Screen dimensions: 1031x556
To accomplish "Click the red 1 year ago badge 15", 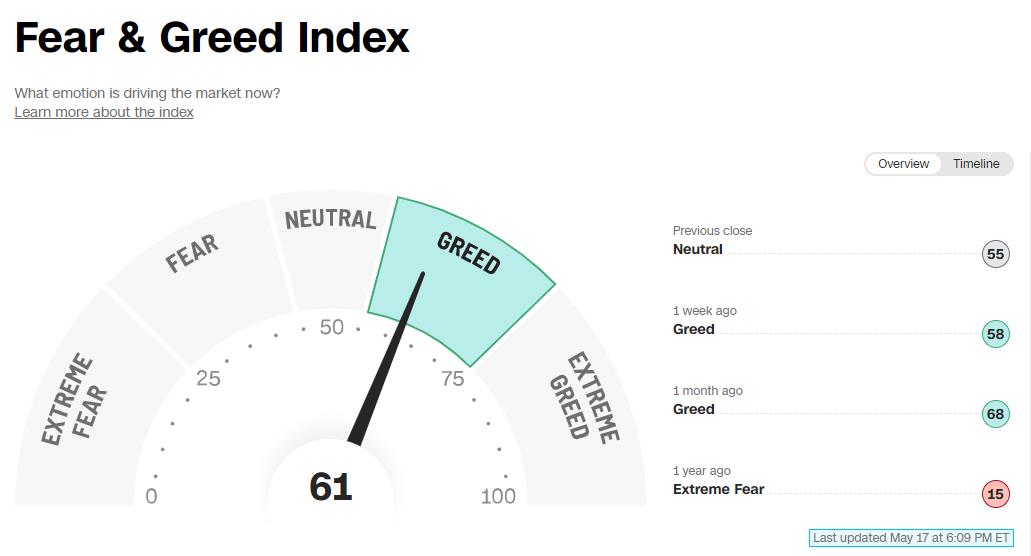I will (995, 494).
